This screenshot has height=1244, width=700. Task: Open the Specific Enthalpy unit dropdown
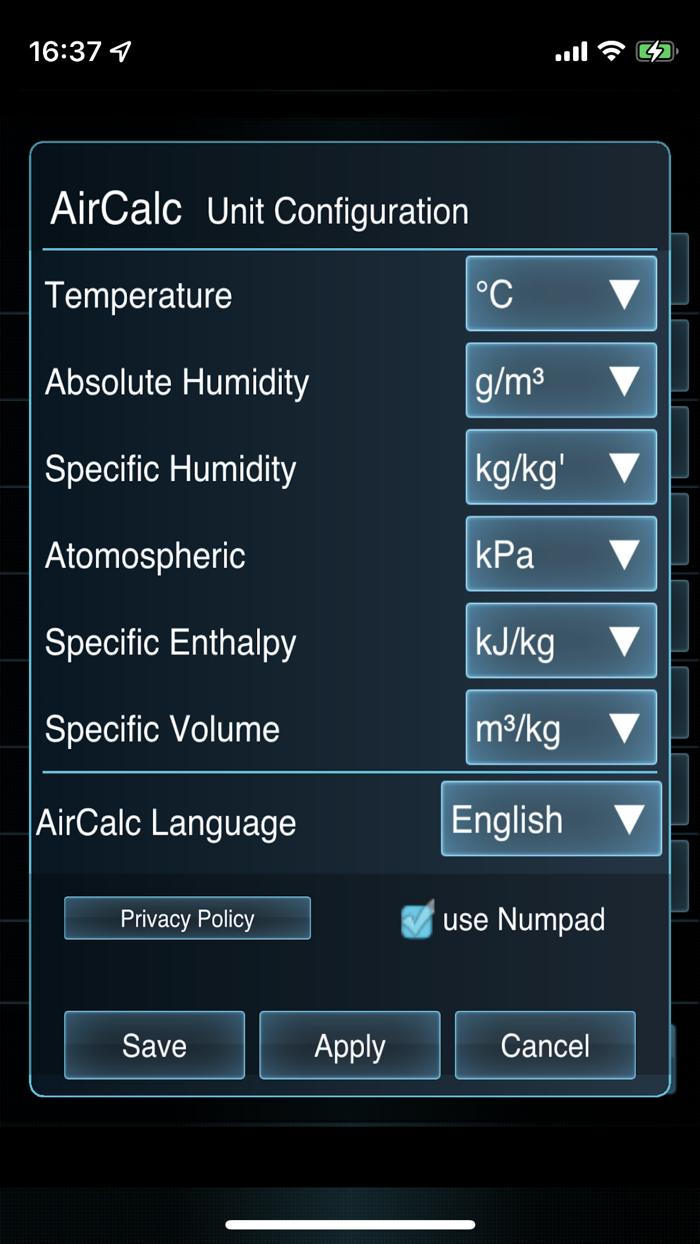pyautogui.click(x=560, y=641)
